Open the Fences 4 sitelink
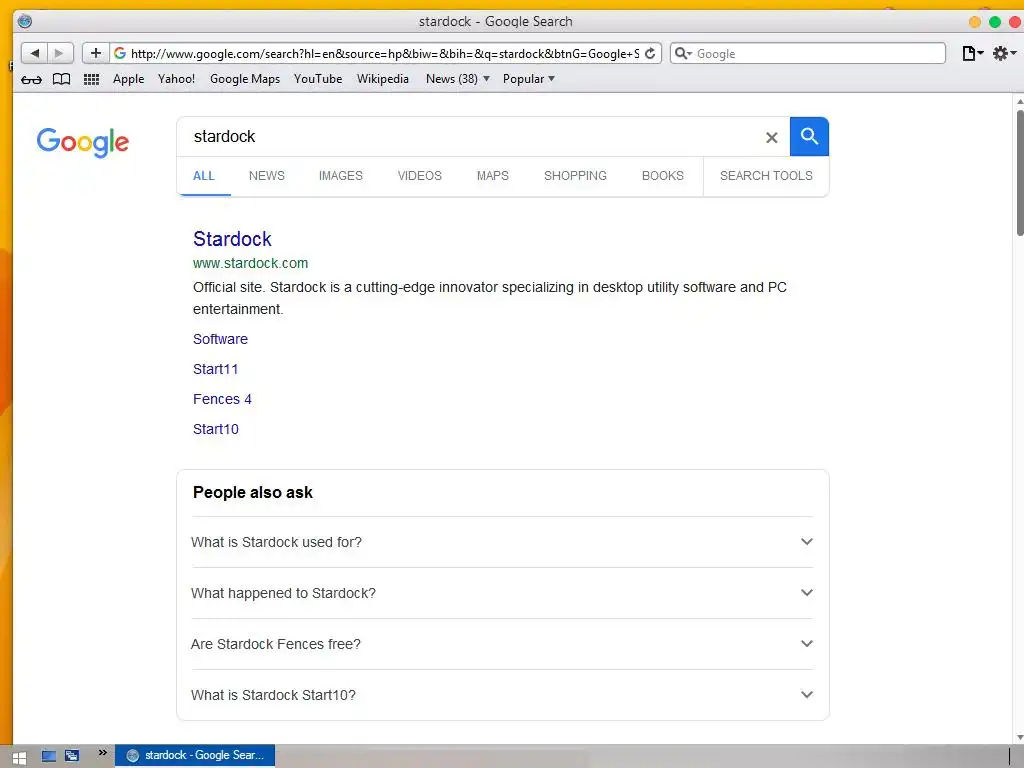Viewport: 1024px width, 768px height. pyautogui.click(x=222, y=399)
